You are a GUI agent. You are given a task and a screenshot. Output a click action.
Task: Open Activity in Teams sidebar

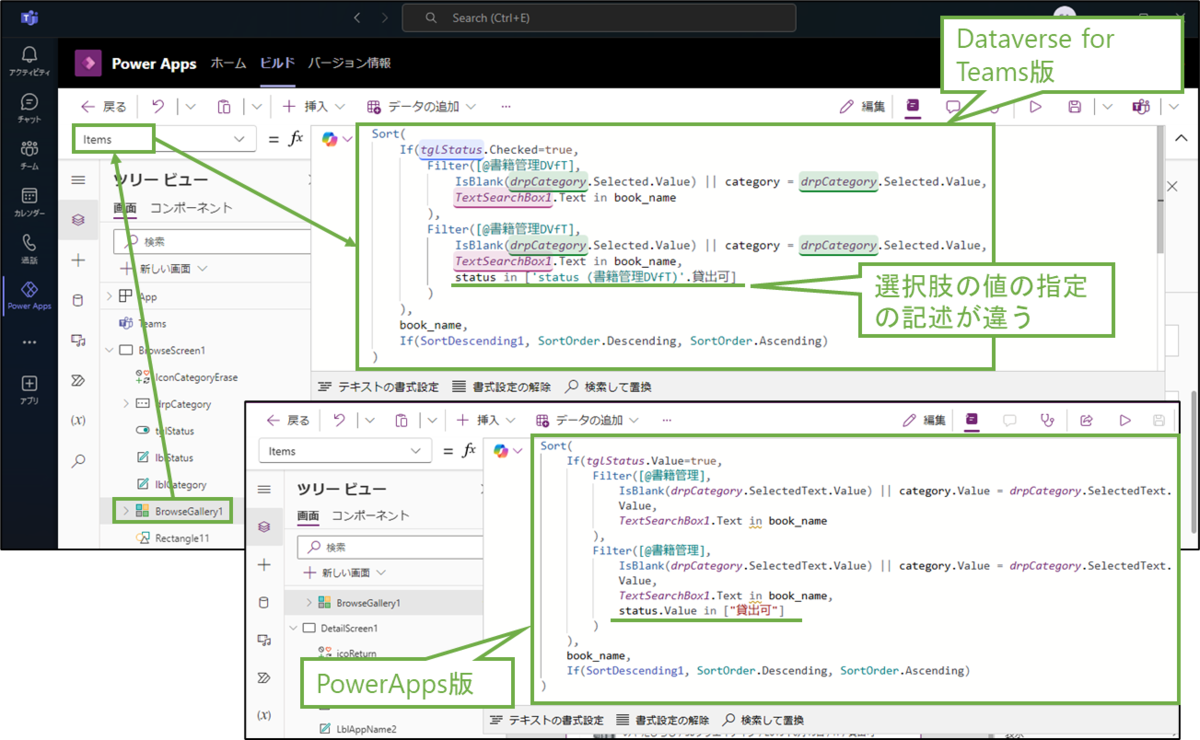[x=29, y=61]
